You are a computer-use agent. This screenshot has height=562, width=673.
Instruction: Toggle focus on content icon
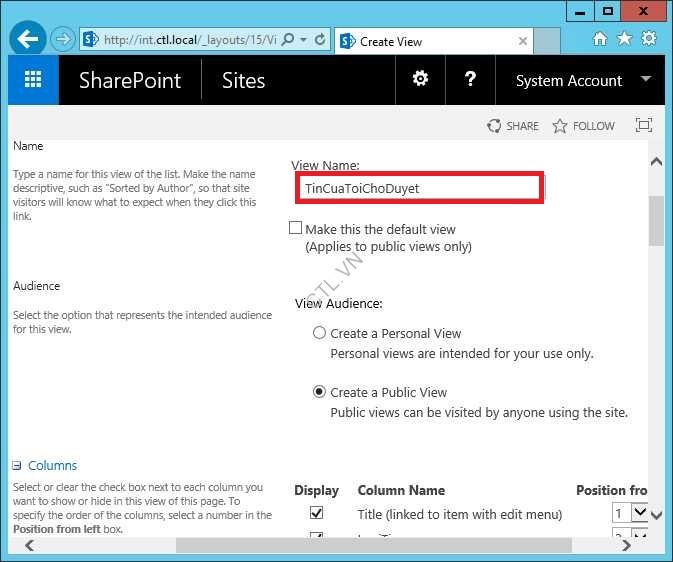coord(644,126)
